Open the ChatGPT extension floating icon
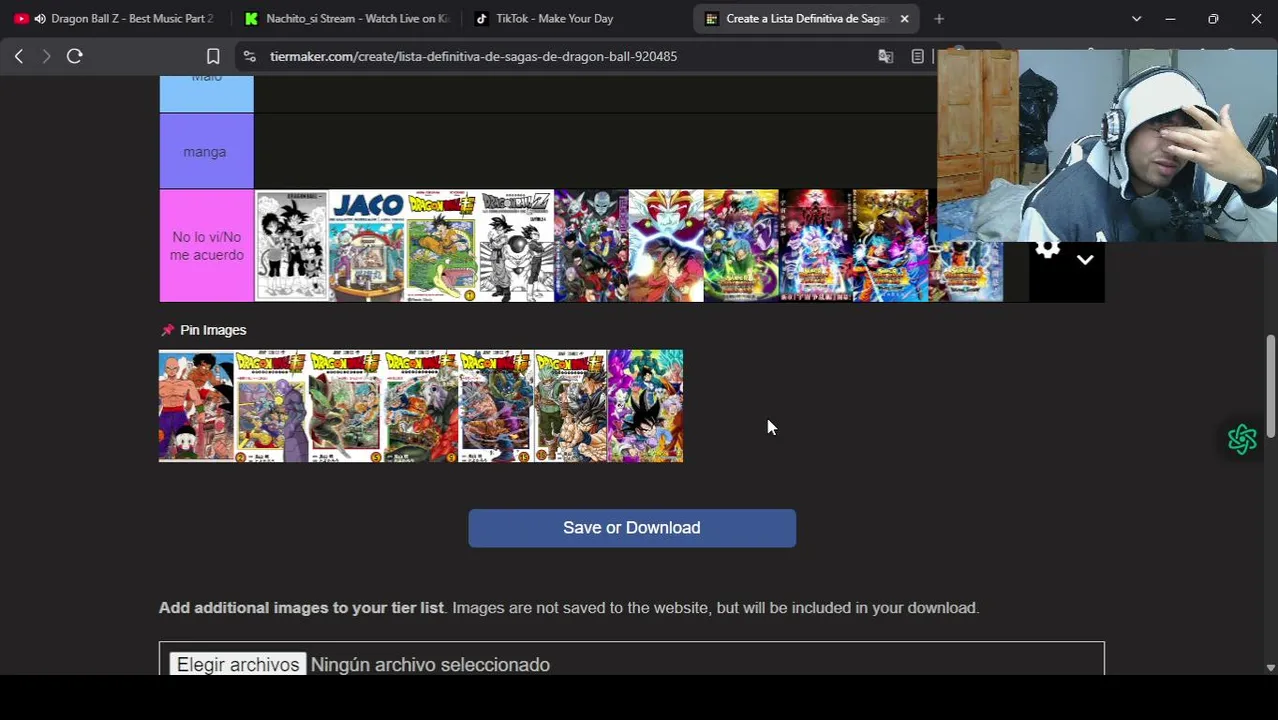This screenshot has height=720, width=1278. 1242,439
